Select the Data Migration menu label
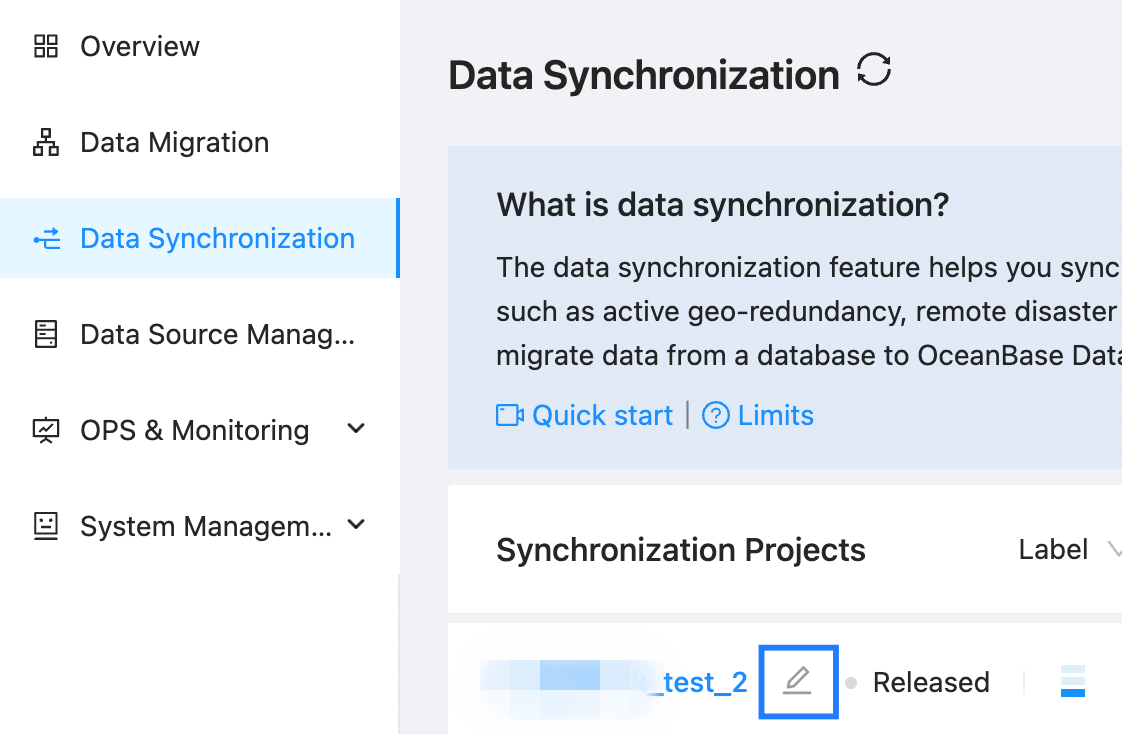The height and width of the screenshot is (734, 1122). pos(174,143)
